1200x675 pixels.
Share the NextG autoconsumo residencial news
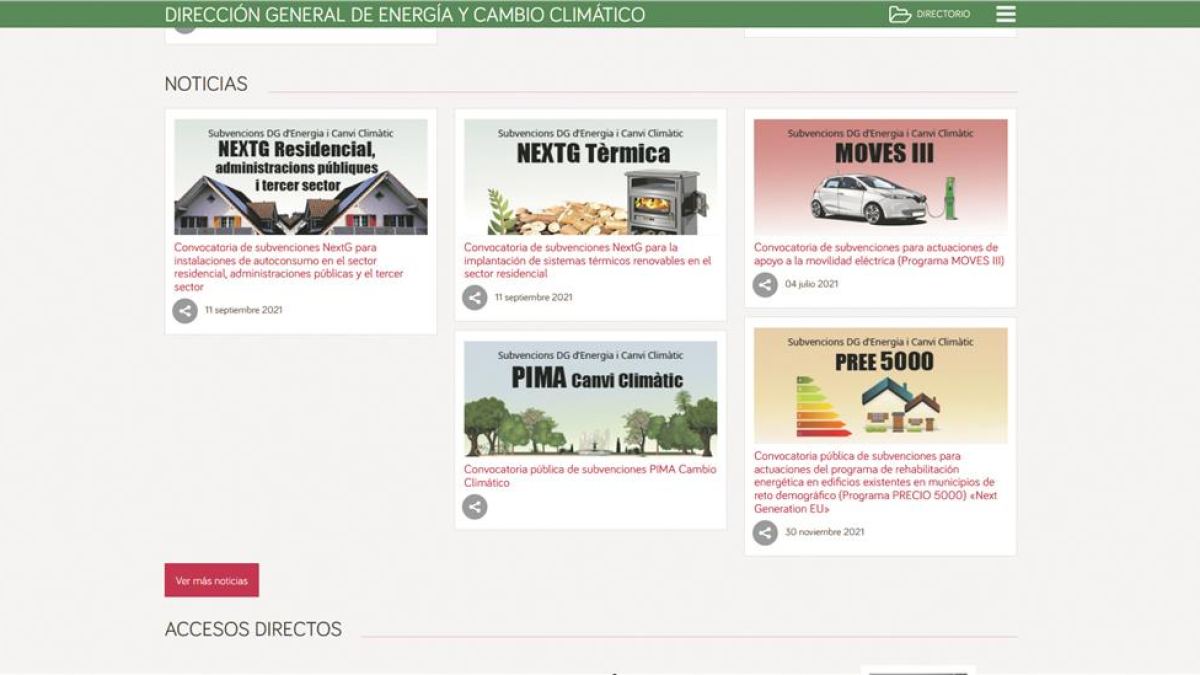click(185, 311)
